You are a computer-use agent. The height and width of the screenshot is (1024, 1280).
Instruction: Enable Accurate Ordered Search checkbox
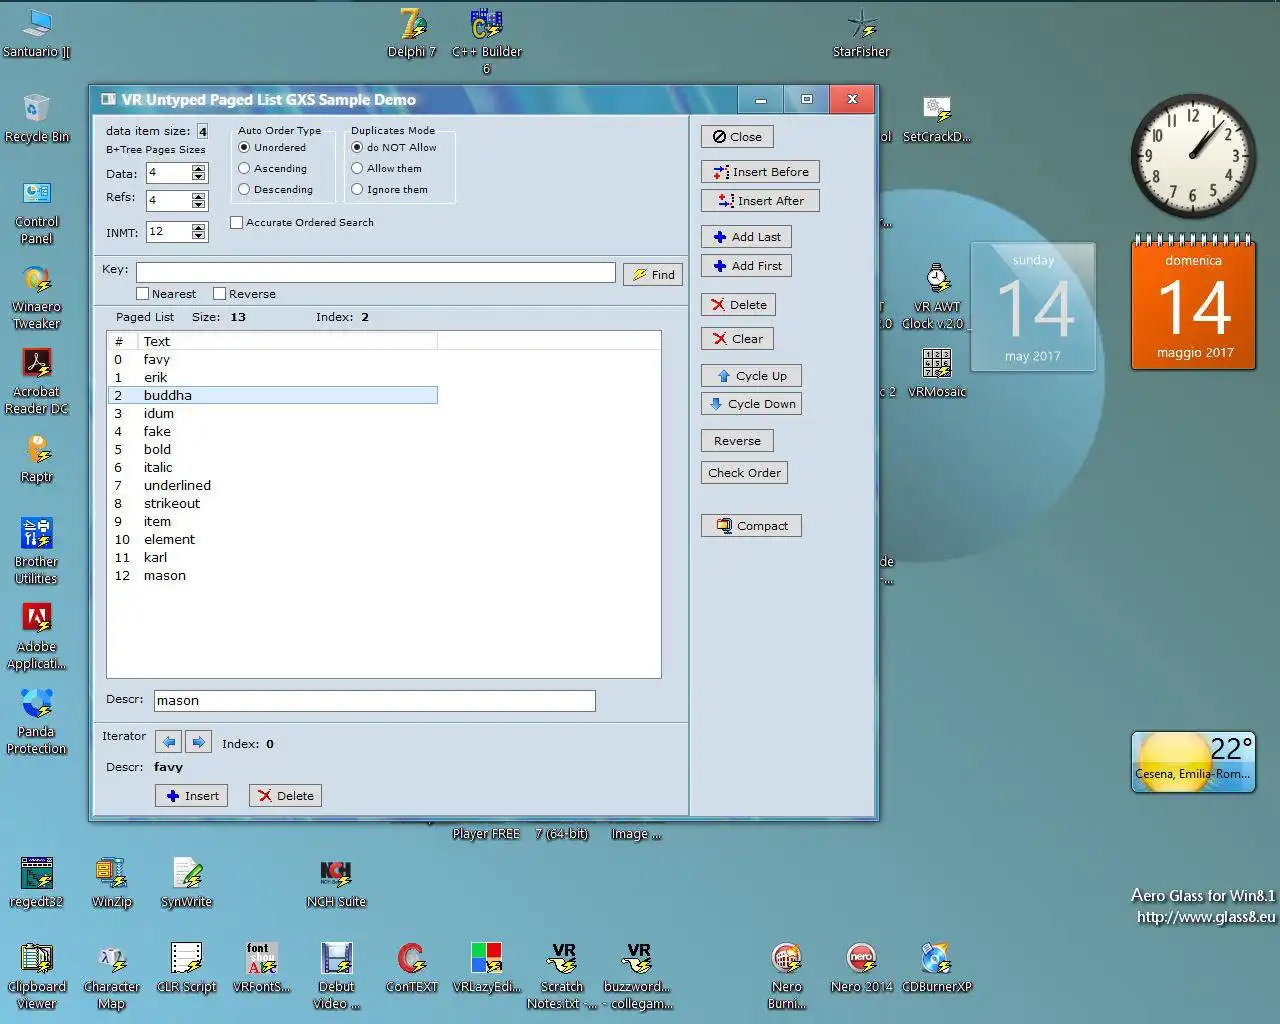(237, 223)
